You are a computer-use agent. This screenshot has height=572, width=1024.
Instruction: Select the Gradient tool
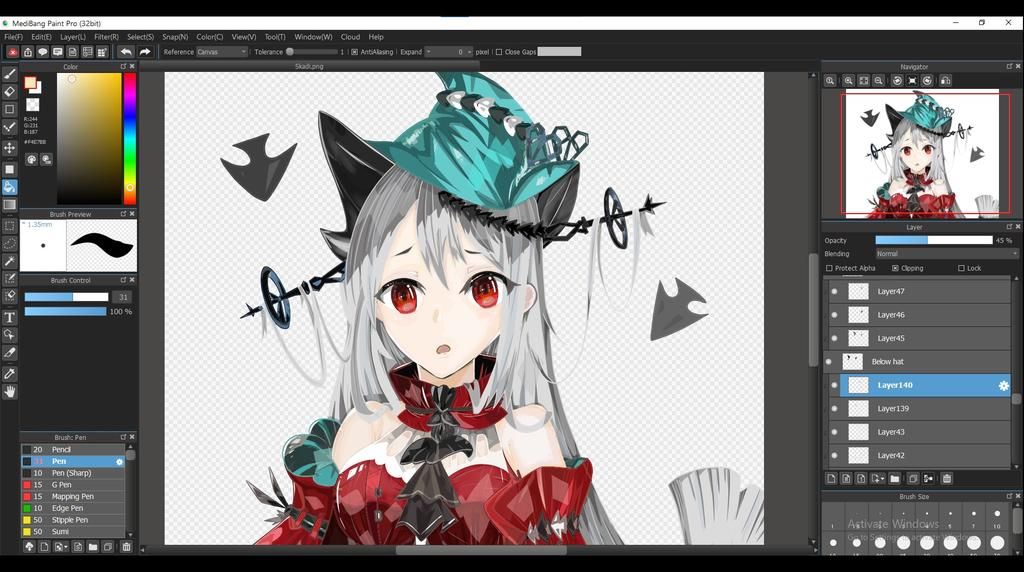point(9,205)
